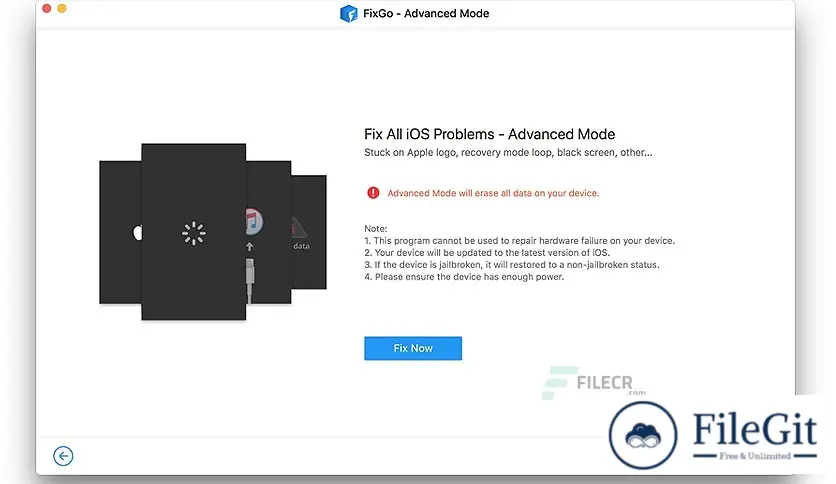Viewport: 836px width, 484px height.
Task: Close the window with red button
Action: coord(46,8)
